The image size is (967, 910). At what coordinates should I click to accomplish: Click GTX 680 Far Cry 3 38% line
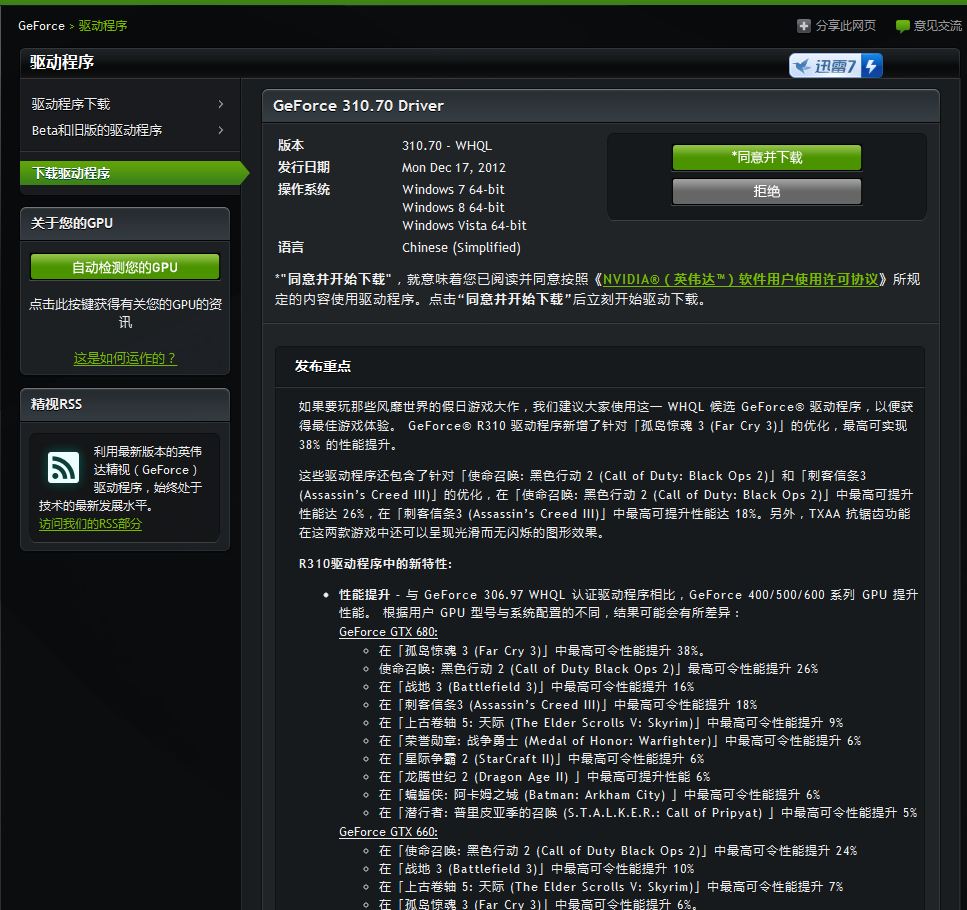543,651
